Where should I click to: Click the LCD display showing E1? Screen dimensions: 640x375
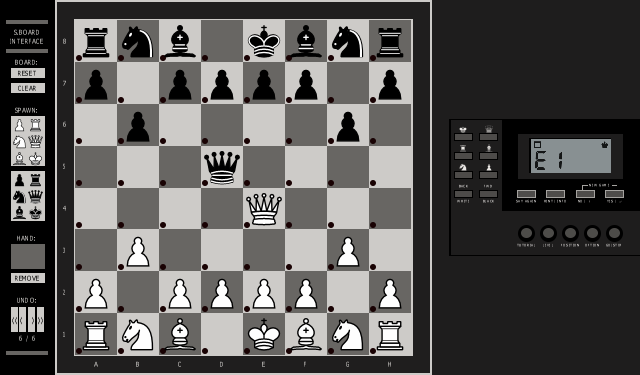[571, 156]
